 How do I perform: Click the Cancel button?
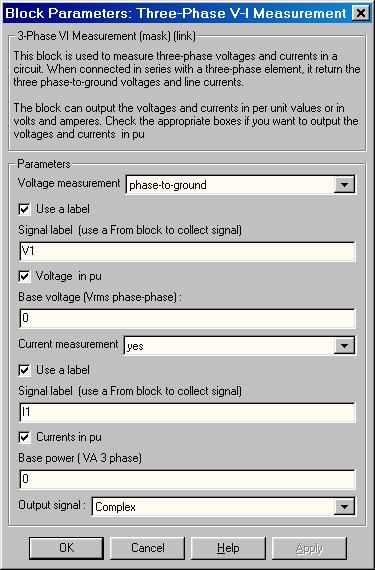click(x=148, y=548)
